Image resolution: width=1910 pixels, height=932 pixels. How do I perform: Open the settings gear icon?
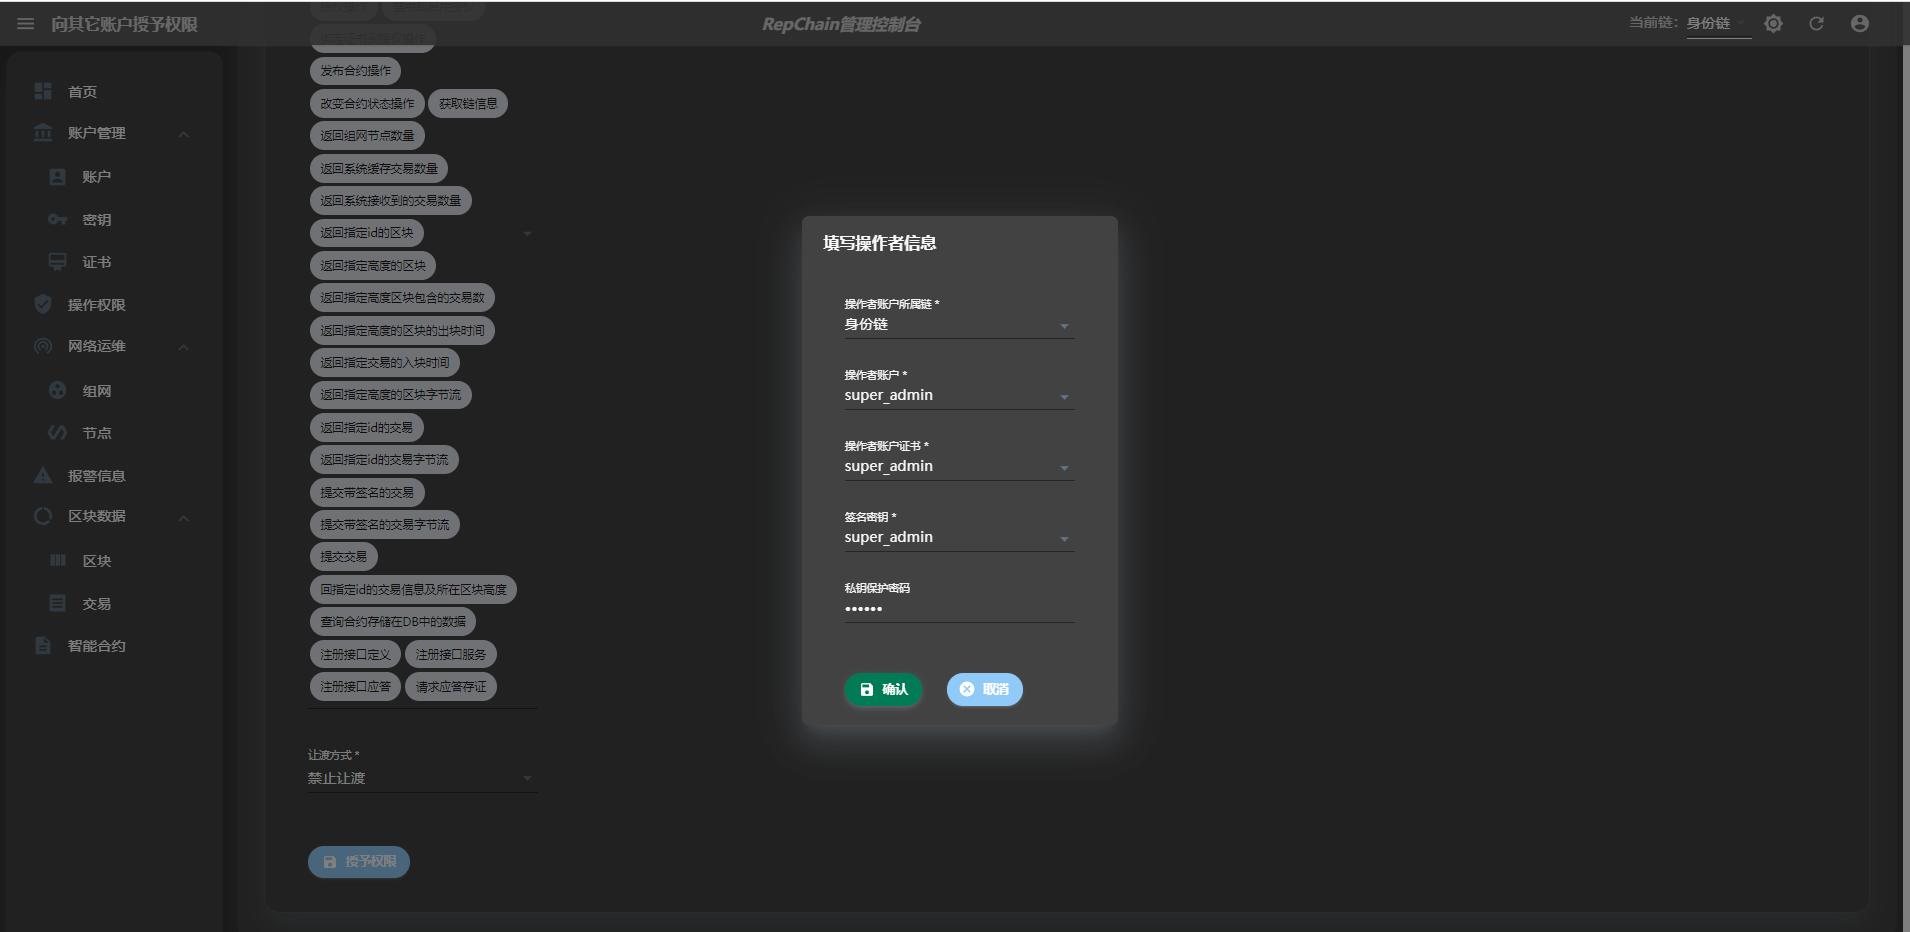point(1773,24)
